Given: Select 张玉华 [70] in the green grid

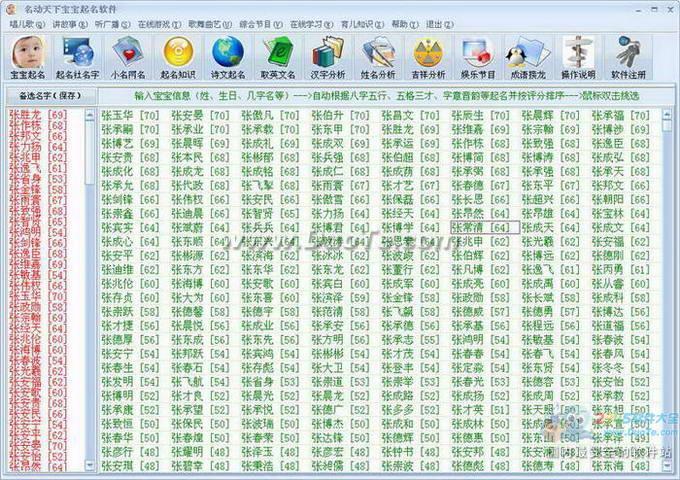Looking at the screenshot, I should tap(130, 115).
